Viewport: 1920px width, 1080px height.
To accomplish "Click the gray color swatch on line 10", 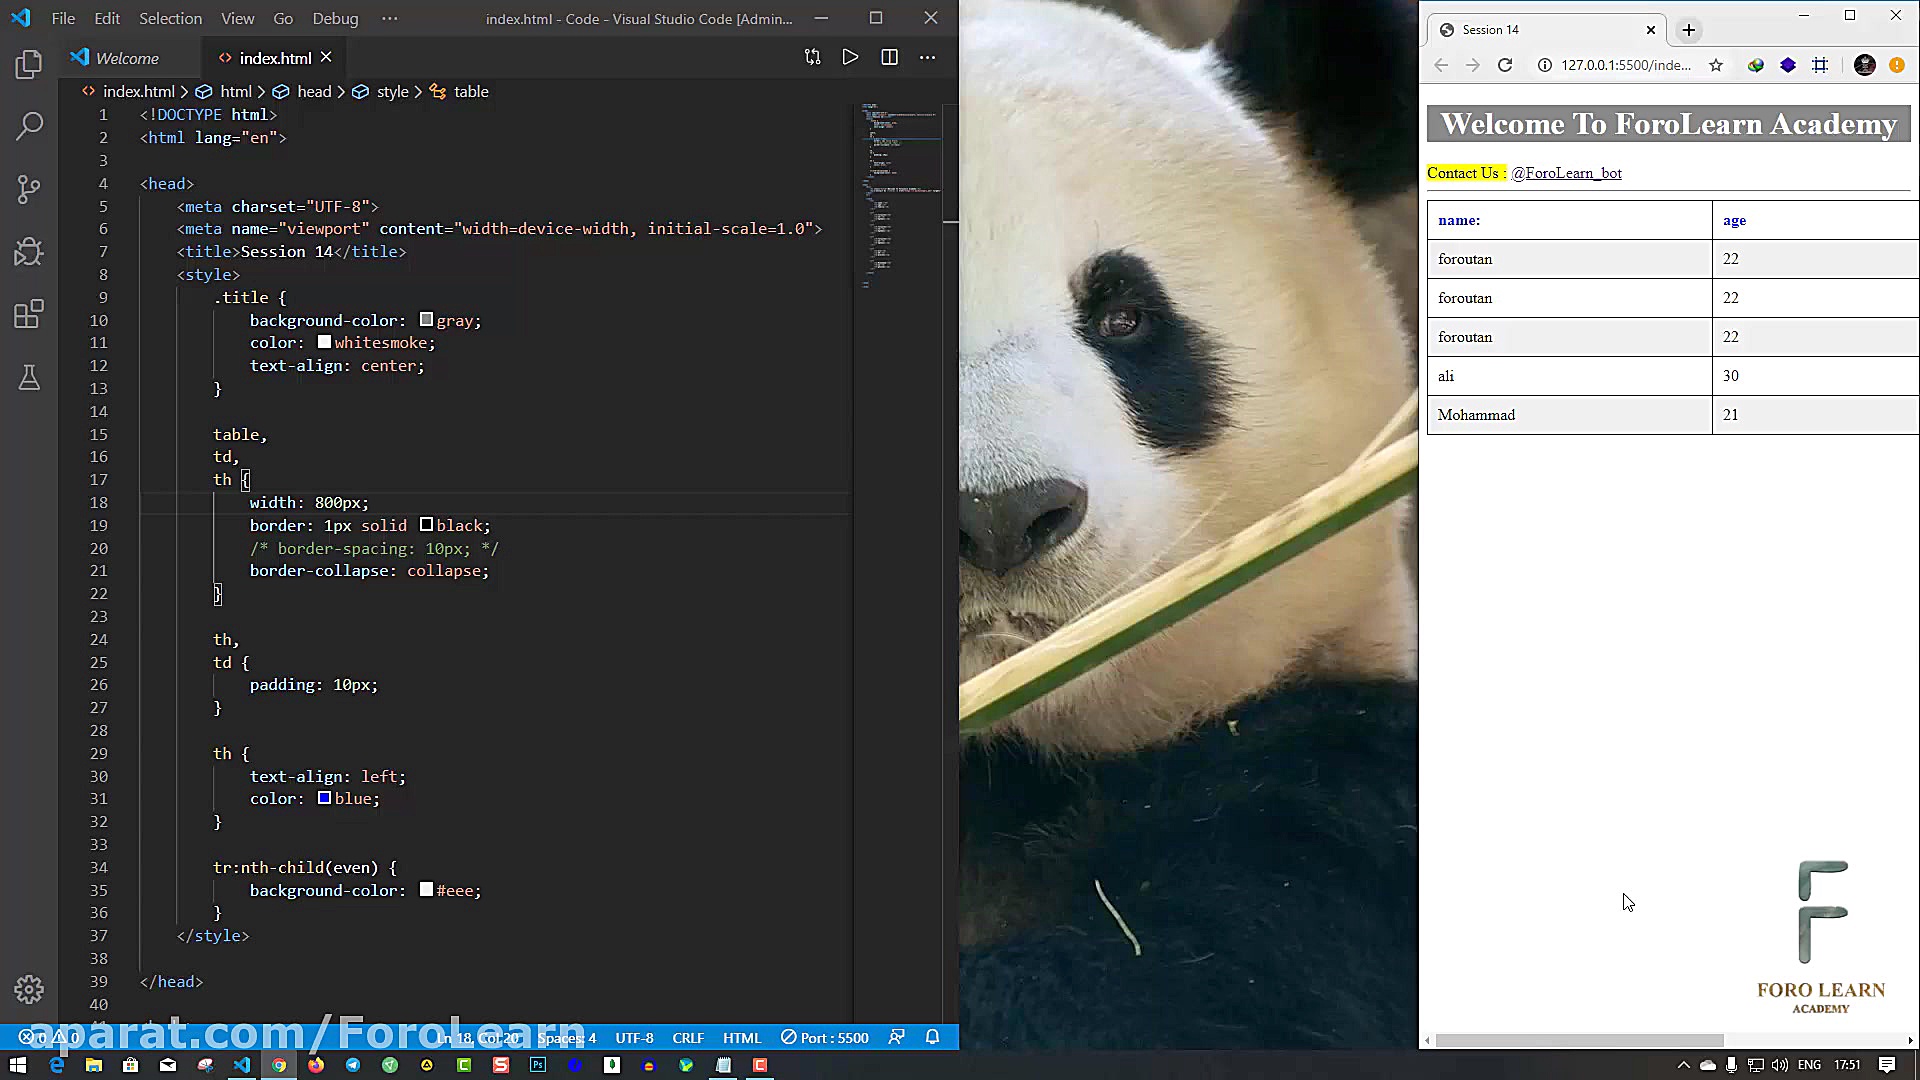I will [x=426, y=320].
